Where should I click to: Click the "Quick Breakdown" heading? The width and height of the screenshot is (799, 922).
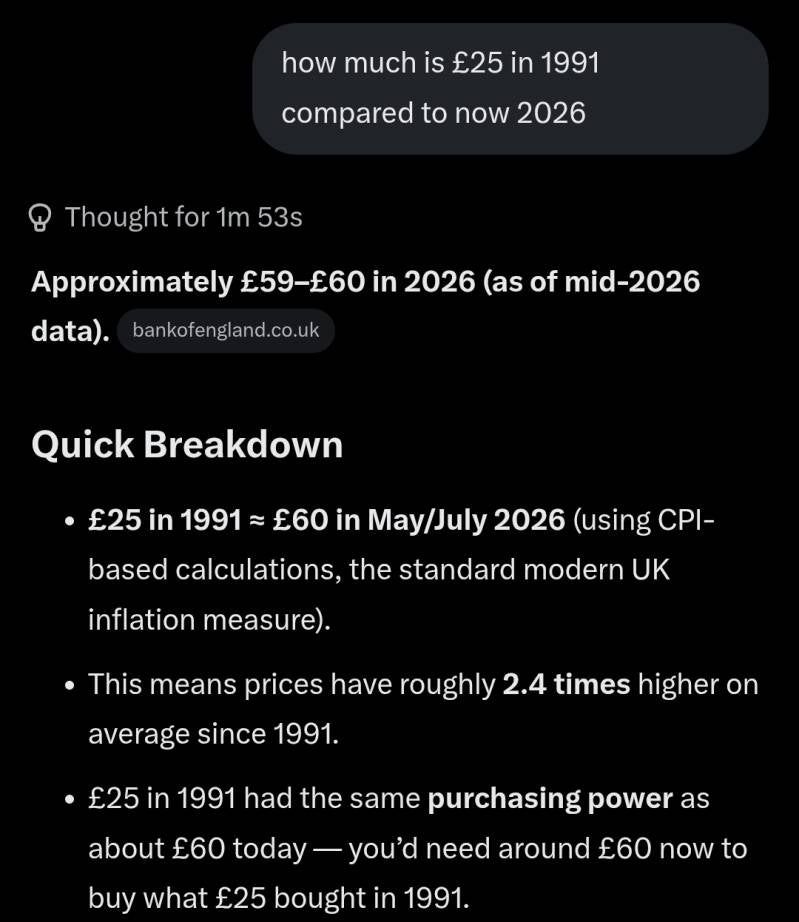tap(187, 445)
